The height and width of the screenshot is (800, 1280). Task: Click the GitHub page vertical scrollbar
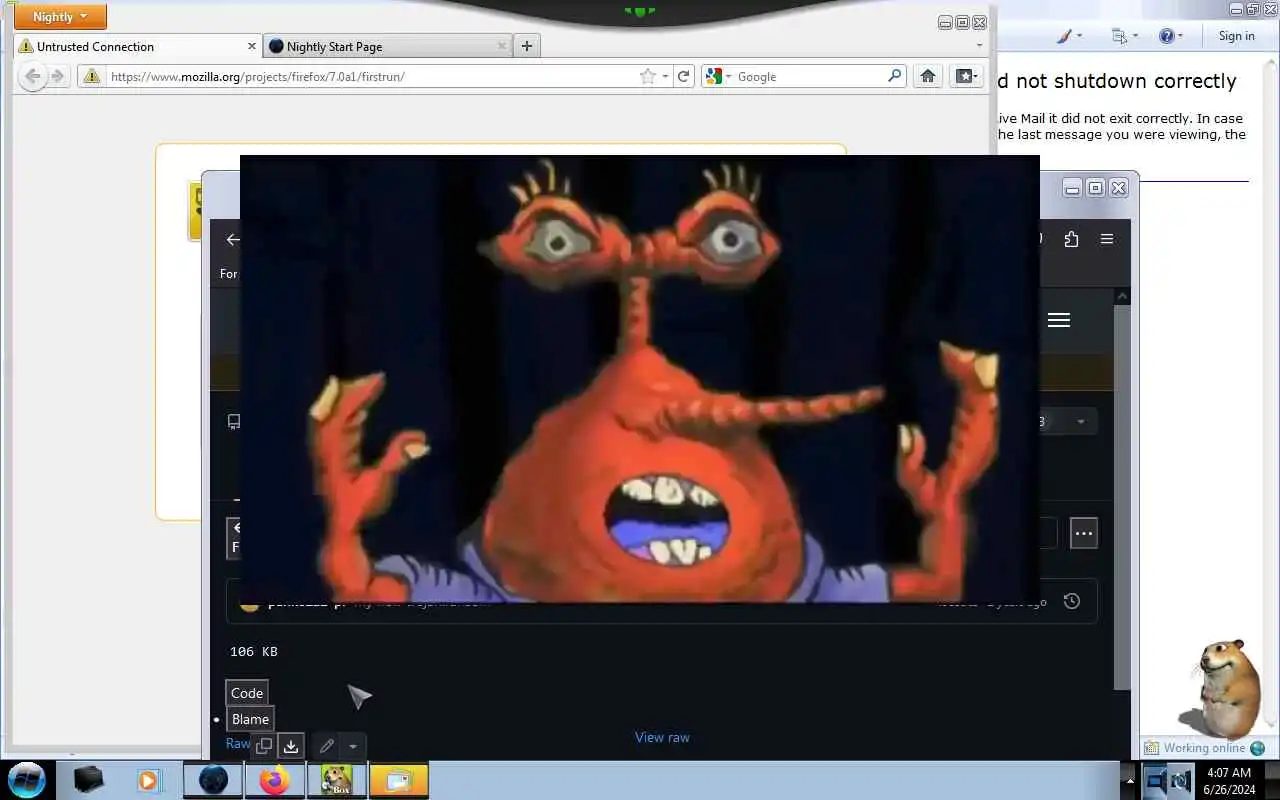point(1122,497)
